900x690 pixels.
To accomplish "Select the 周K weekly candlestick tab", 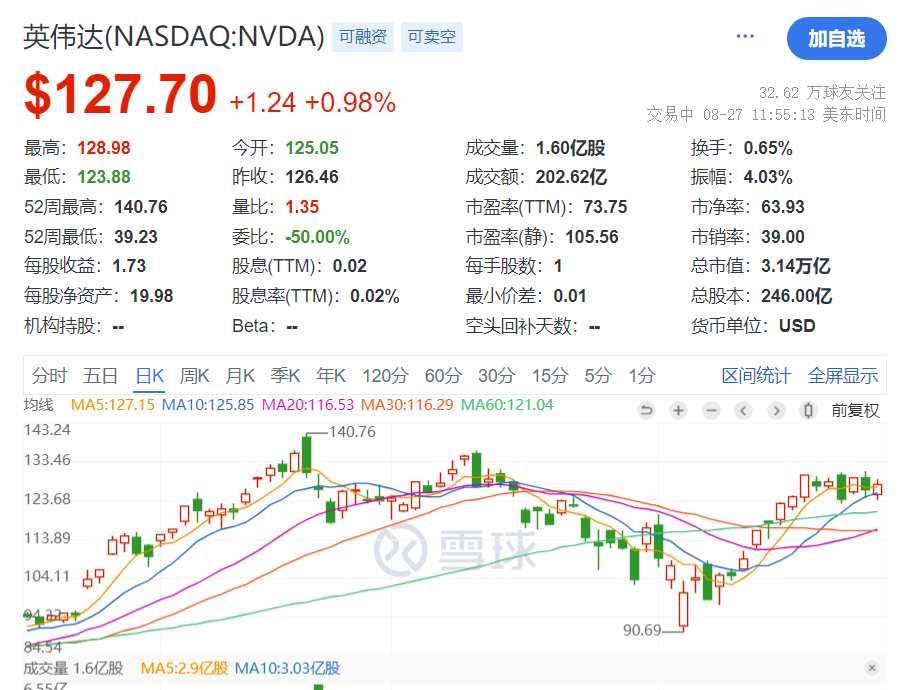I will (x=195, y=376).
